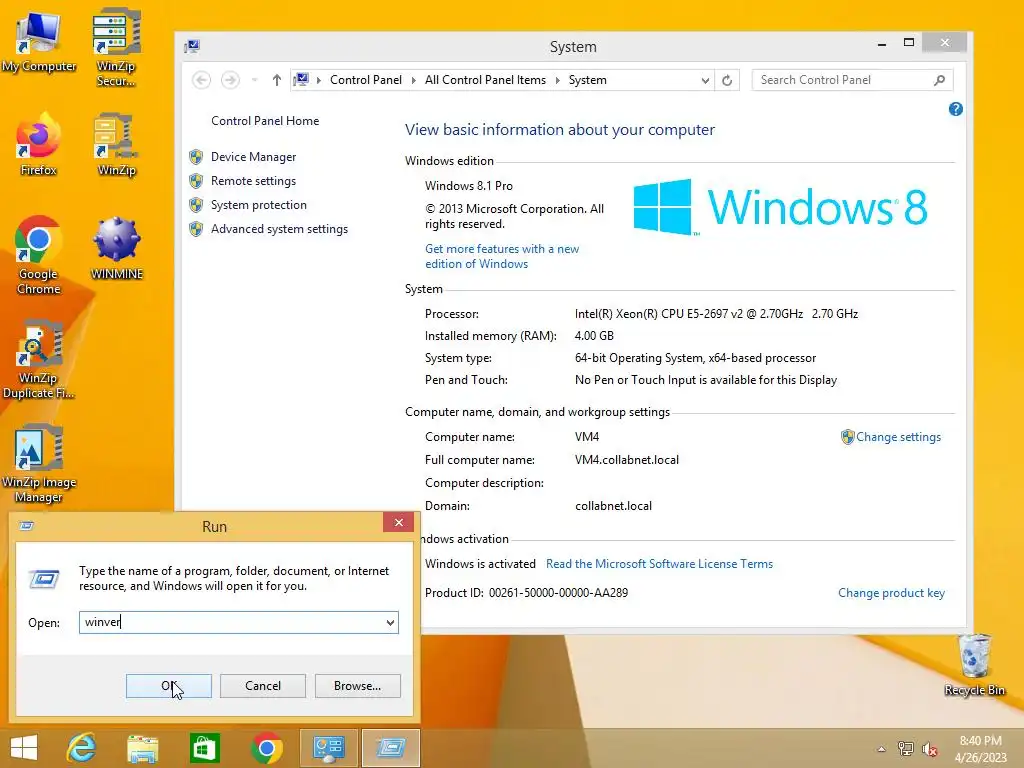Close the Run dialog

point(398,522)
